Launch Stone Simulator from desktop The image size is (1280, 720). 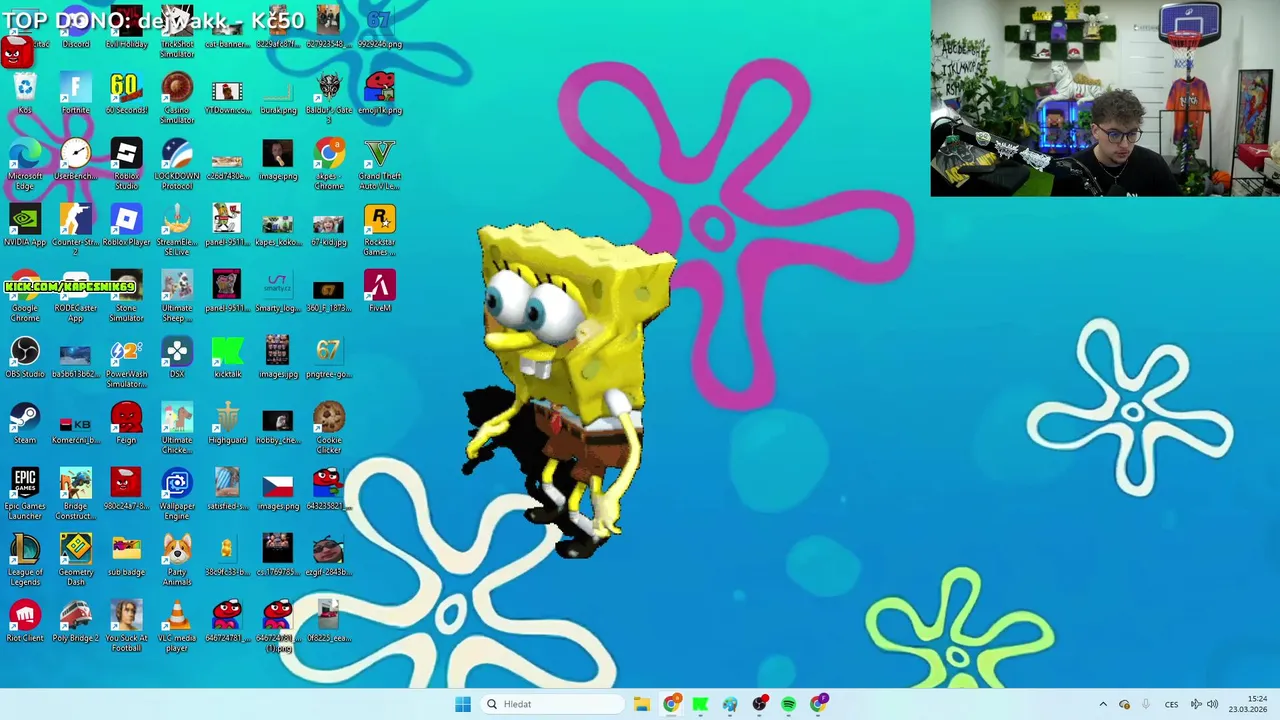tap(126, 296)
